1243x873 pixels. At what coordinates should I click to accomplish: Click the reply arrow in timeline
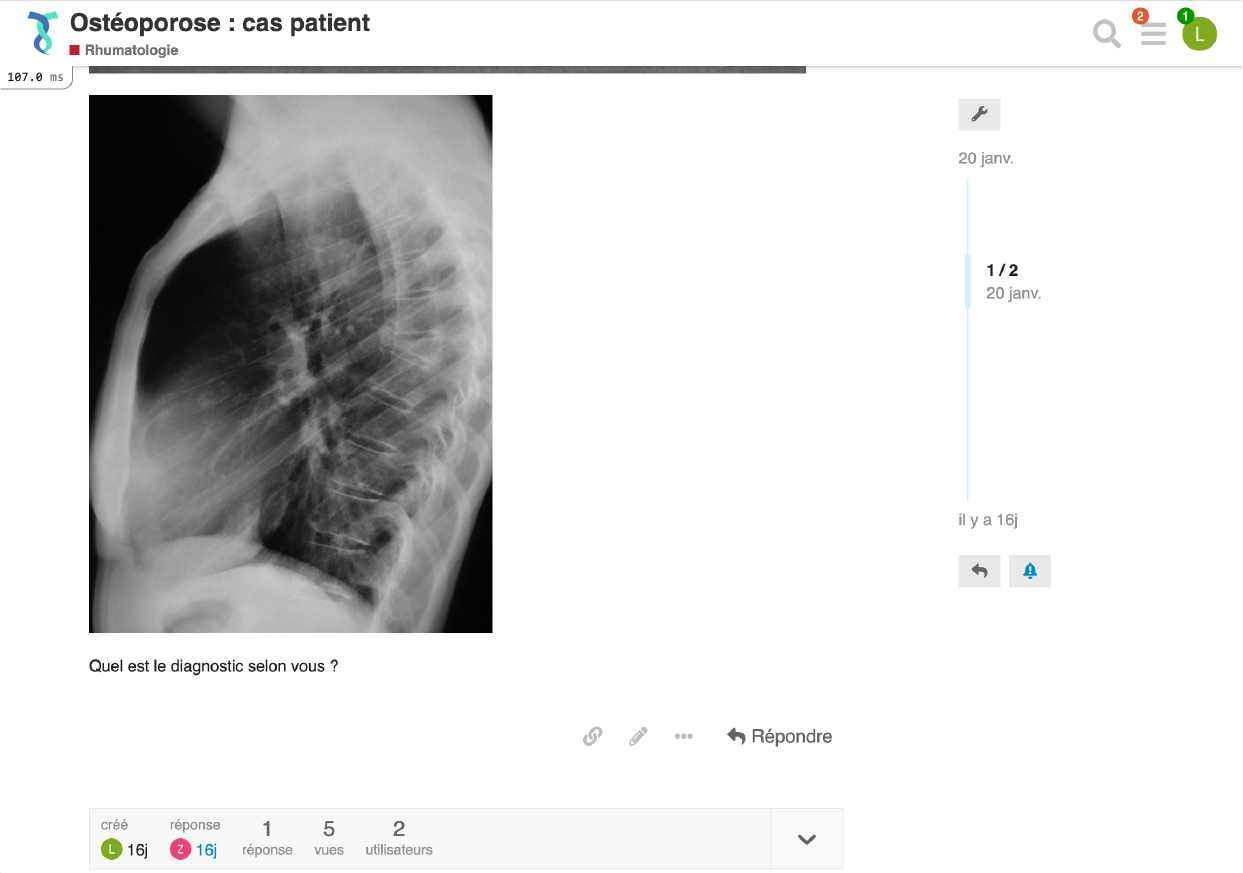click(979, 571)
